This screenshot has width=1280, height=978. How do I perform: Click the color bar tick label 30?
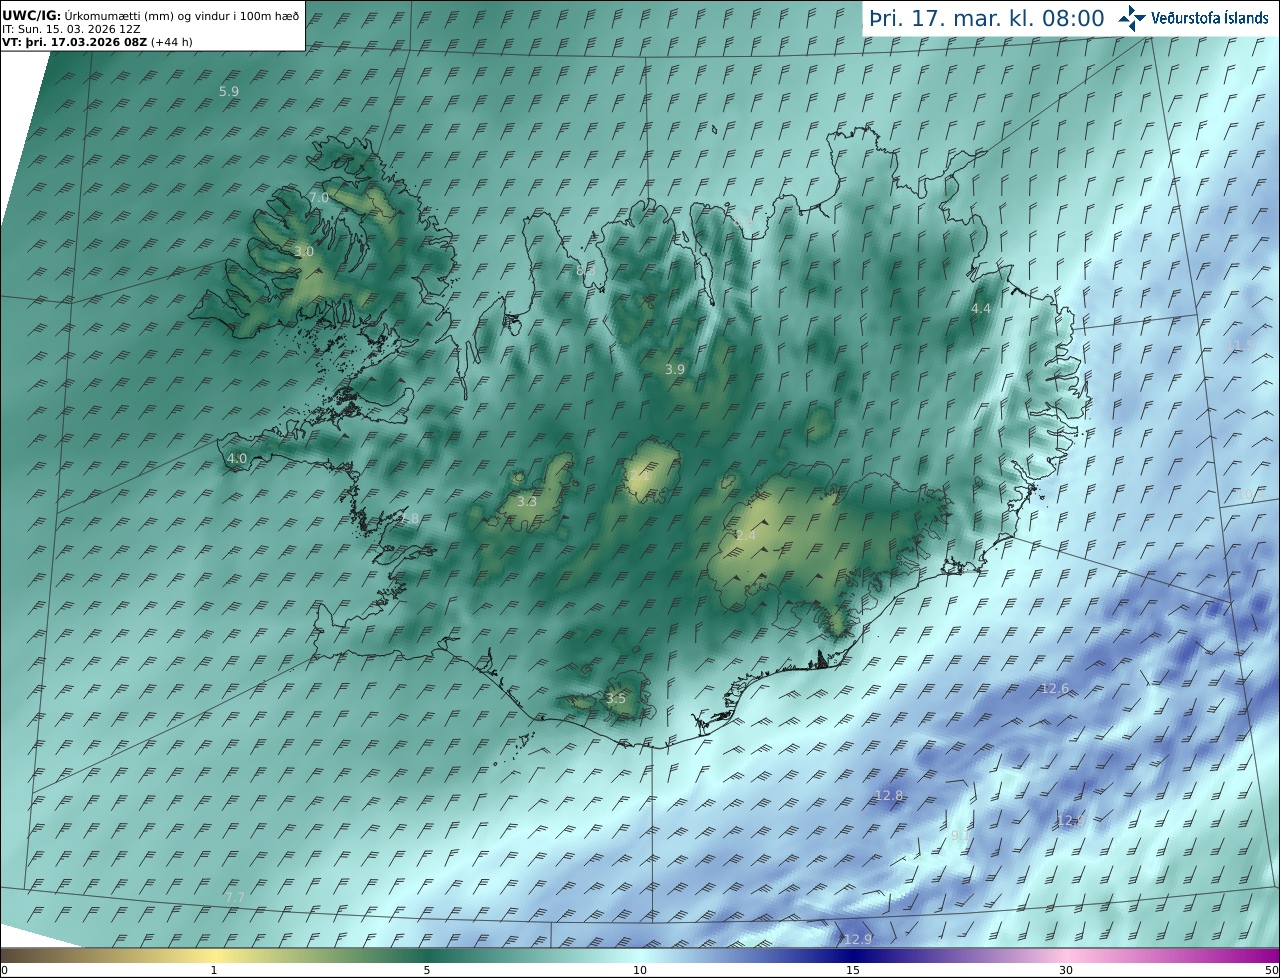(1066, 970)
